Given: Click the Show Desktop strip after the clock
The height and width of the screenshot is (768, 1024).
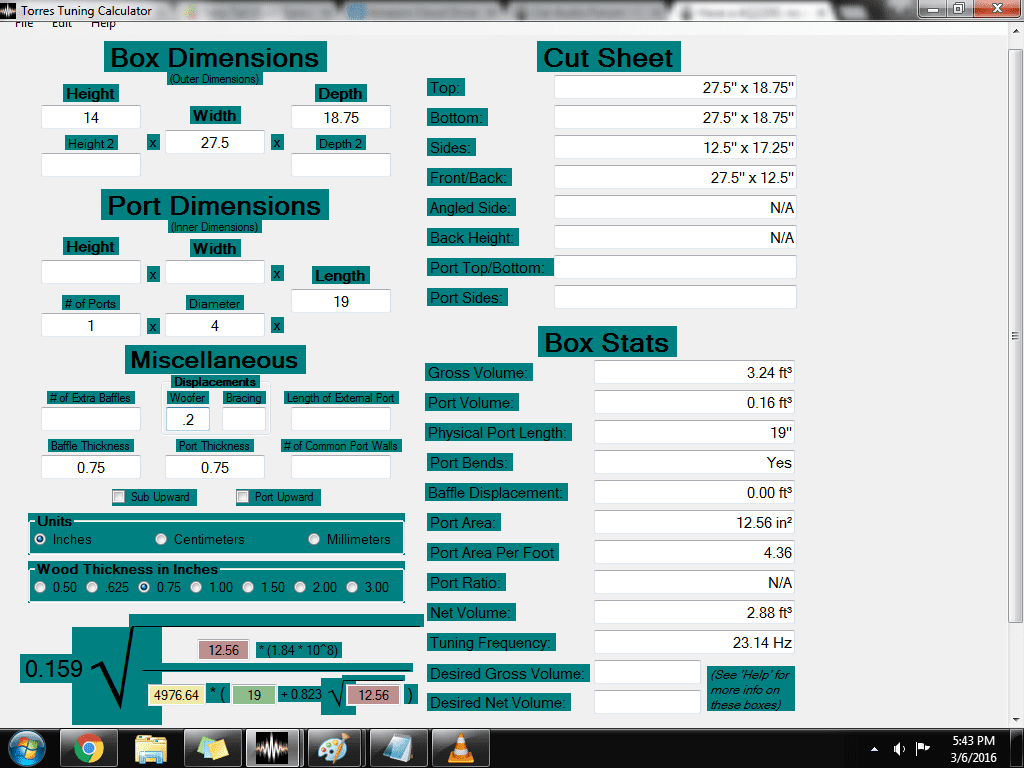Looking at the screenshot, I should [1017, 748].
